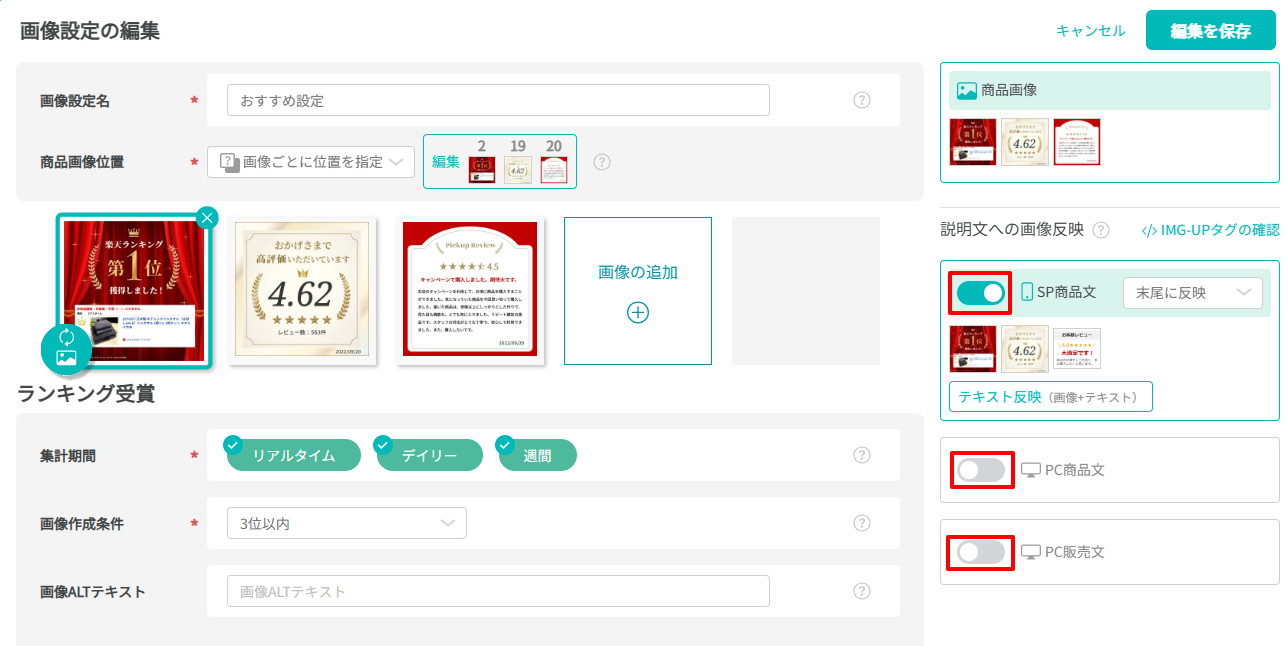This screenshot has width=1288, height=646.
Task: Click the help icon in 画像ALTテキスト row
Action: 862,591
